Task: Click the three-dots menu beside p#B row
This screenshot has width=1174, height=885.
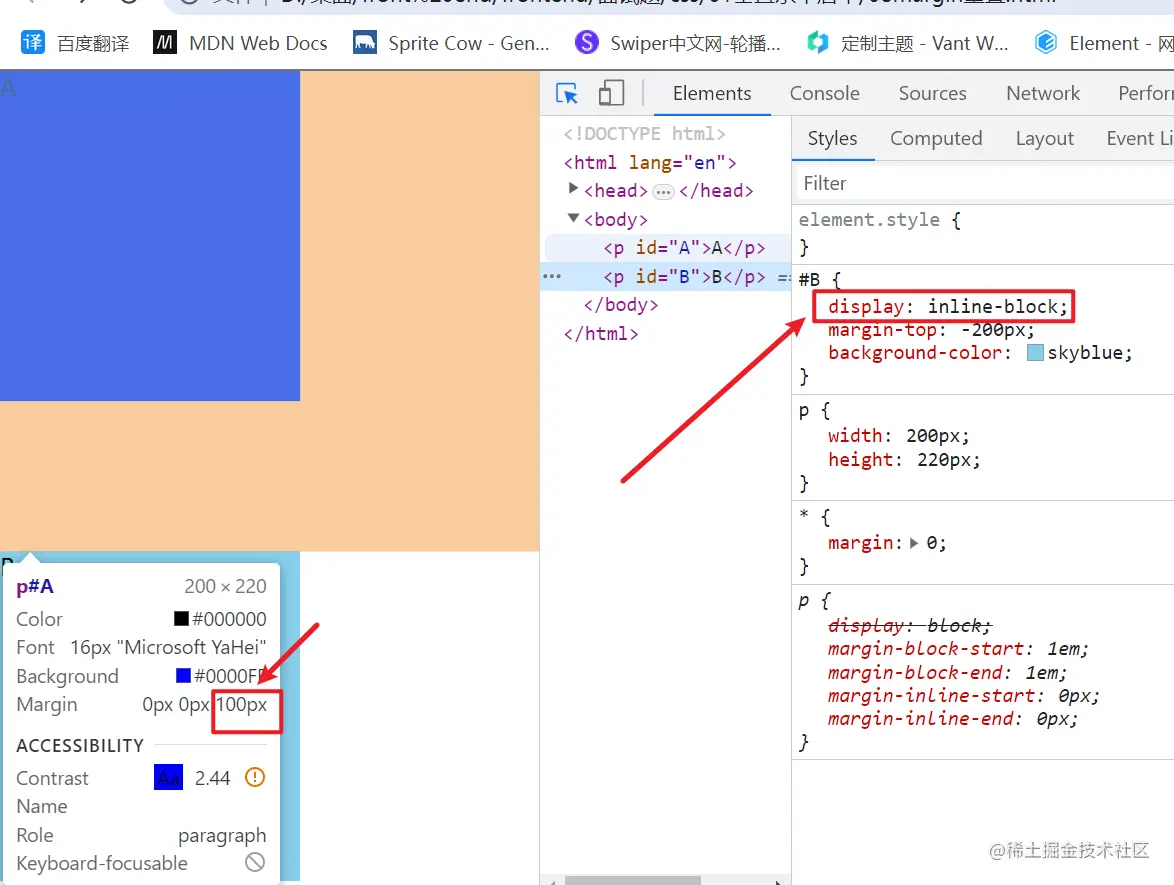Action: [552, 276]
